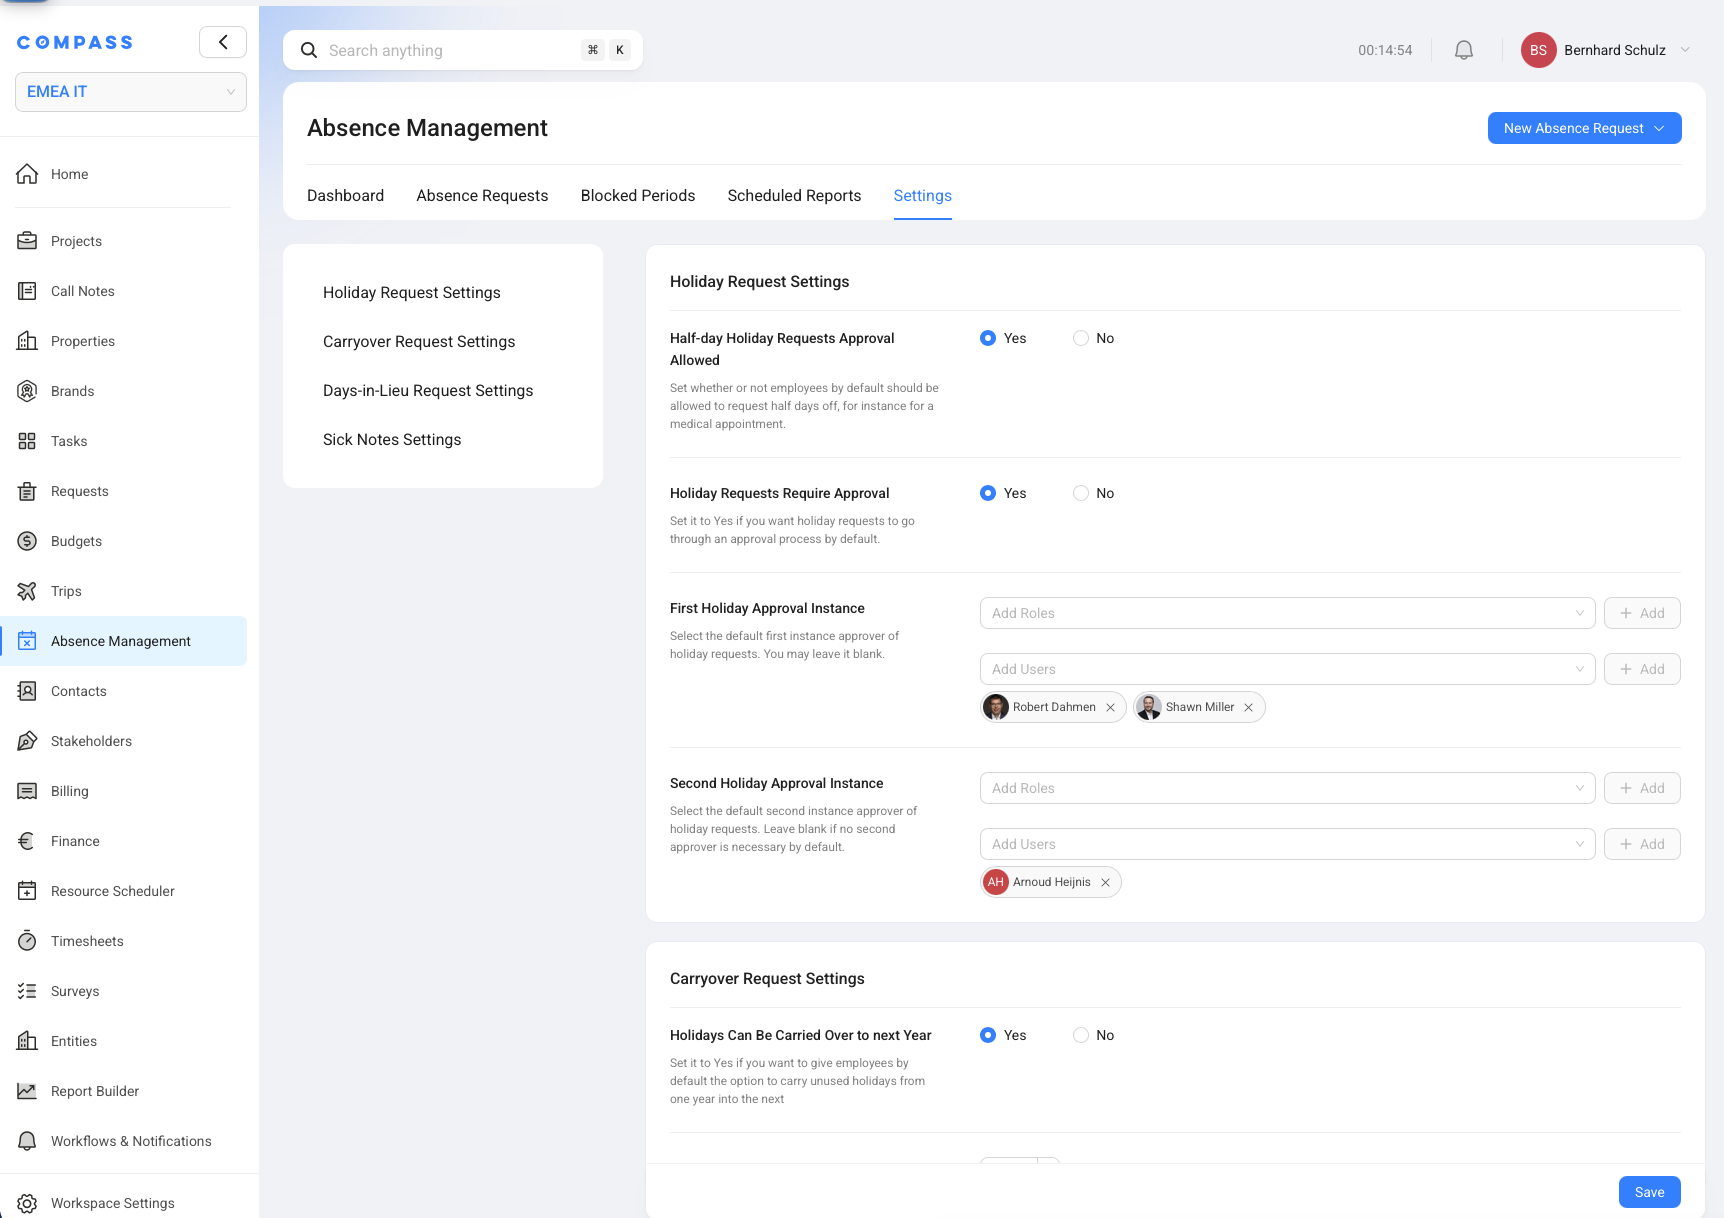Image resolution: width=1724 pixels, height=1218 pixels.
Task: Click Add next to Second Holiday Add Users
Action: coord(1642,844)
